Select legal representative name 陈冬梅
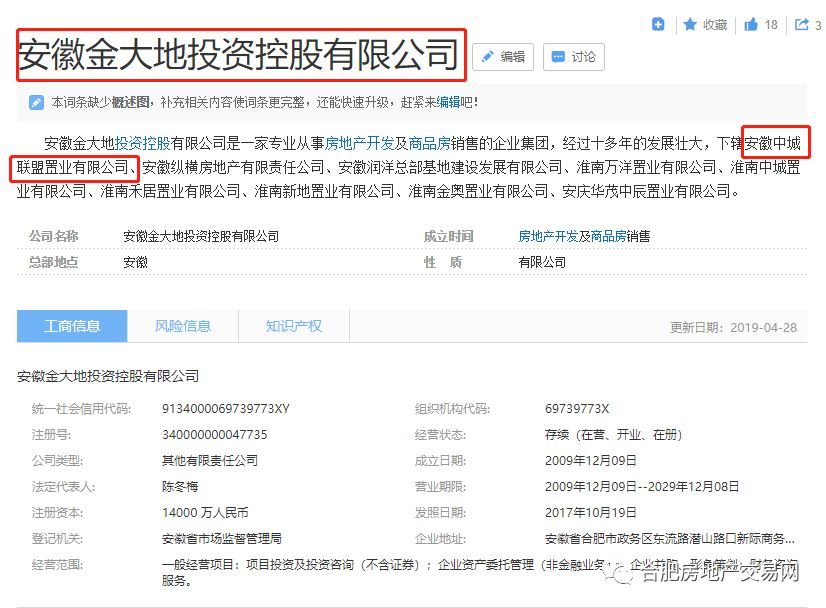This screenshot has height=608, width=826. click(180, 487)
